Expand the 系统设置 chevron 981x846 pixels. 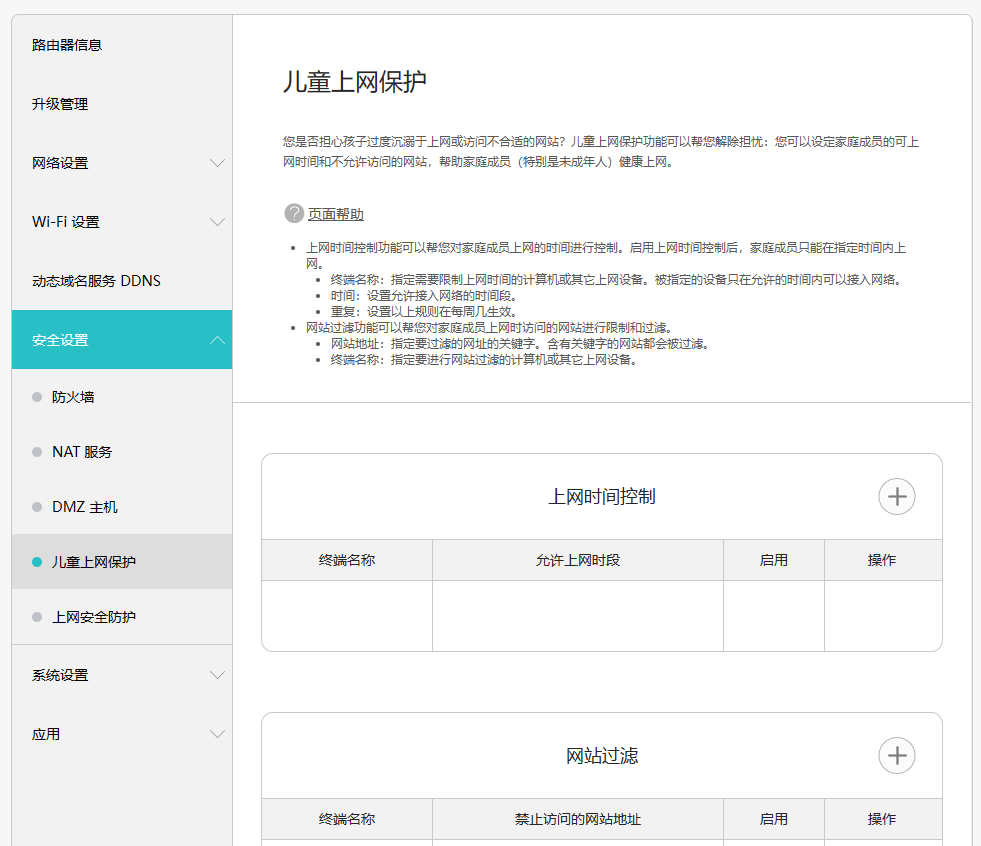(217, 675)
